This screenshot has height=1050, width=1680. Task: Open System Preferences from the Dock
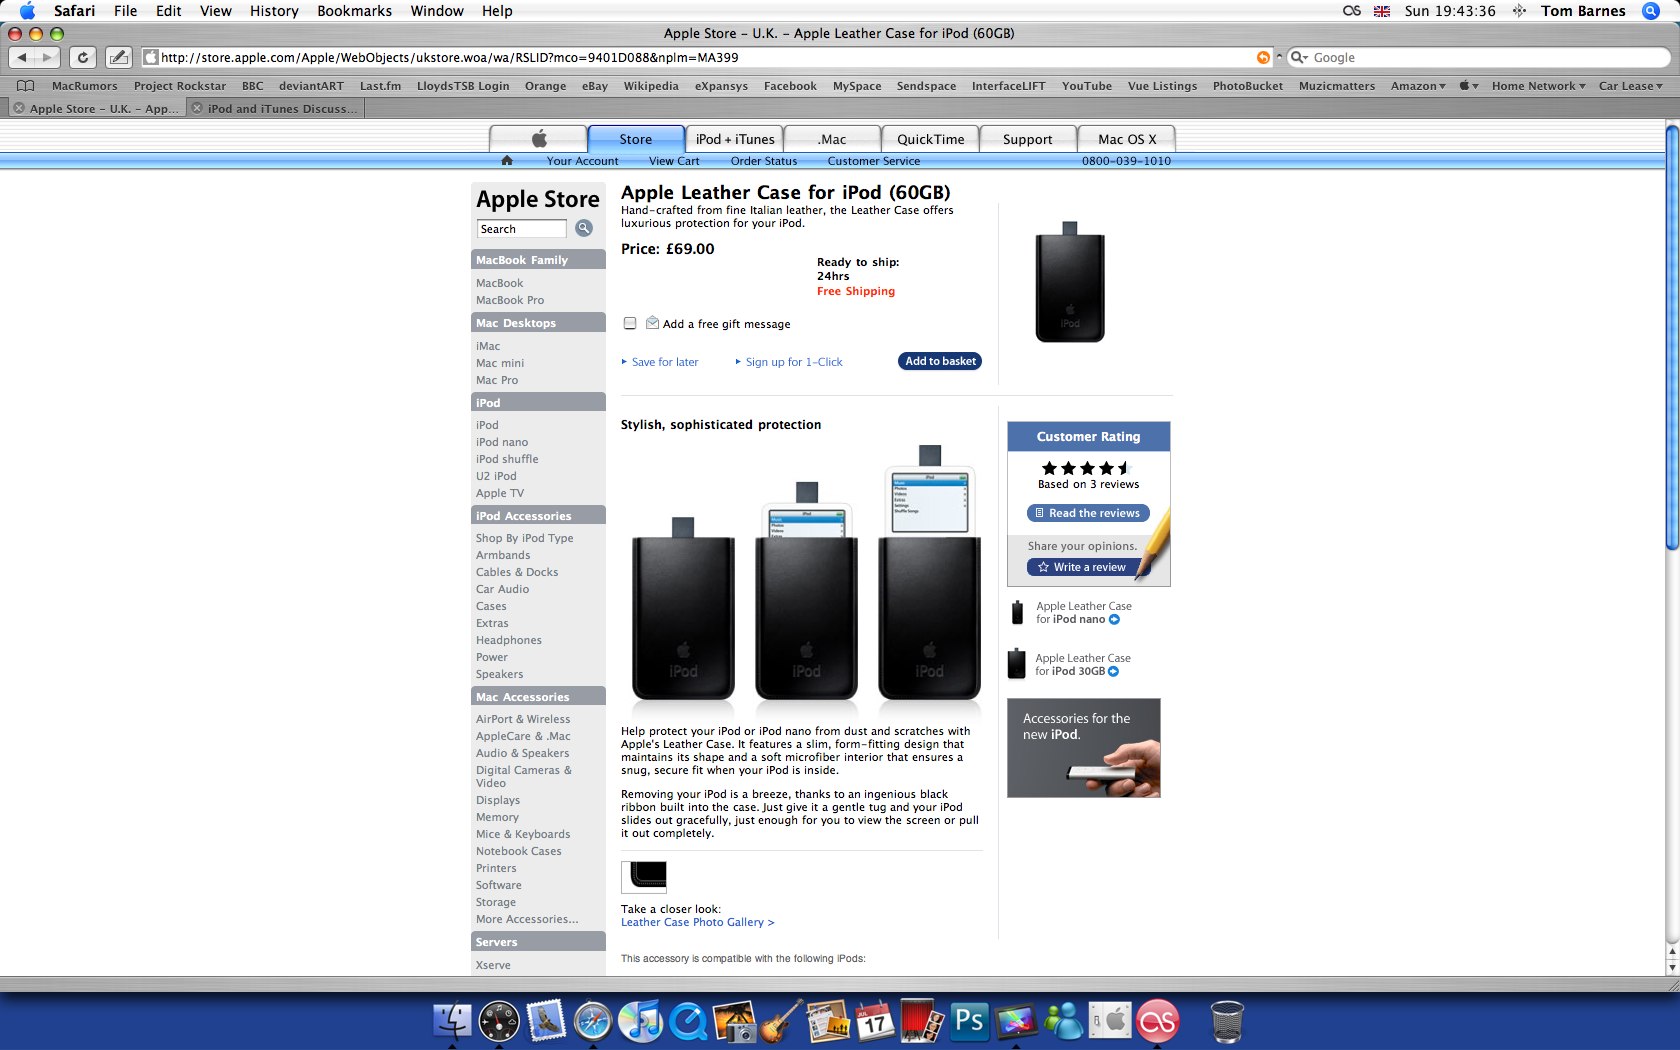coord(1109,1020)
